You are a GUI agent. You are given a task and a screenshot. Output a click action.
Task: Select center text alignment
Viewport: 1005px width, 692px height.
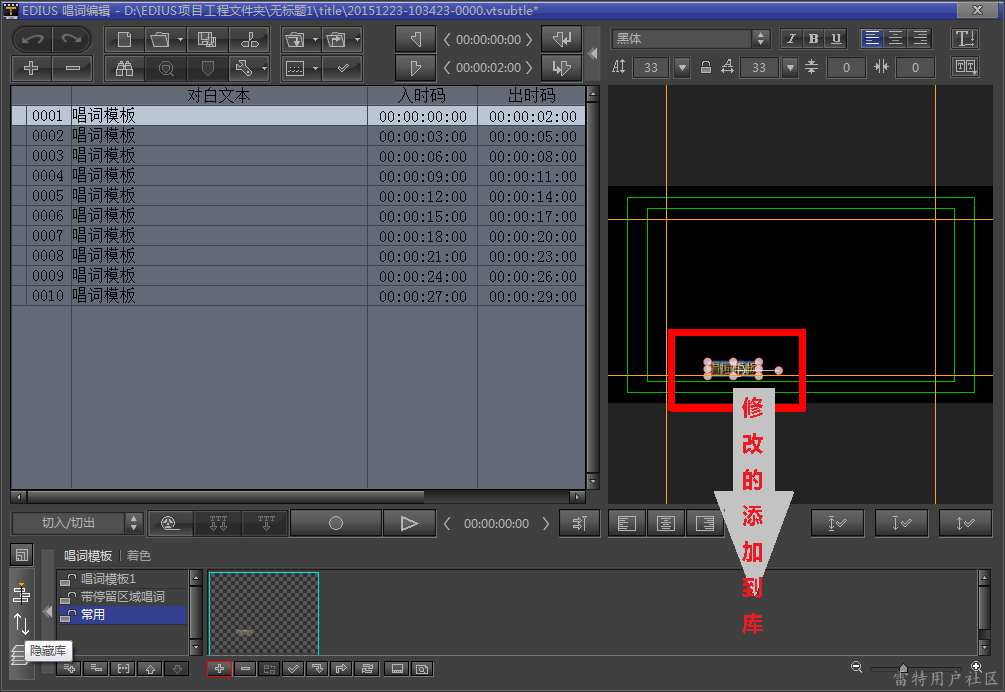click(895, 39)
